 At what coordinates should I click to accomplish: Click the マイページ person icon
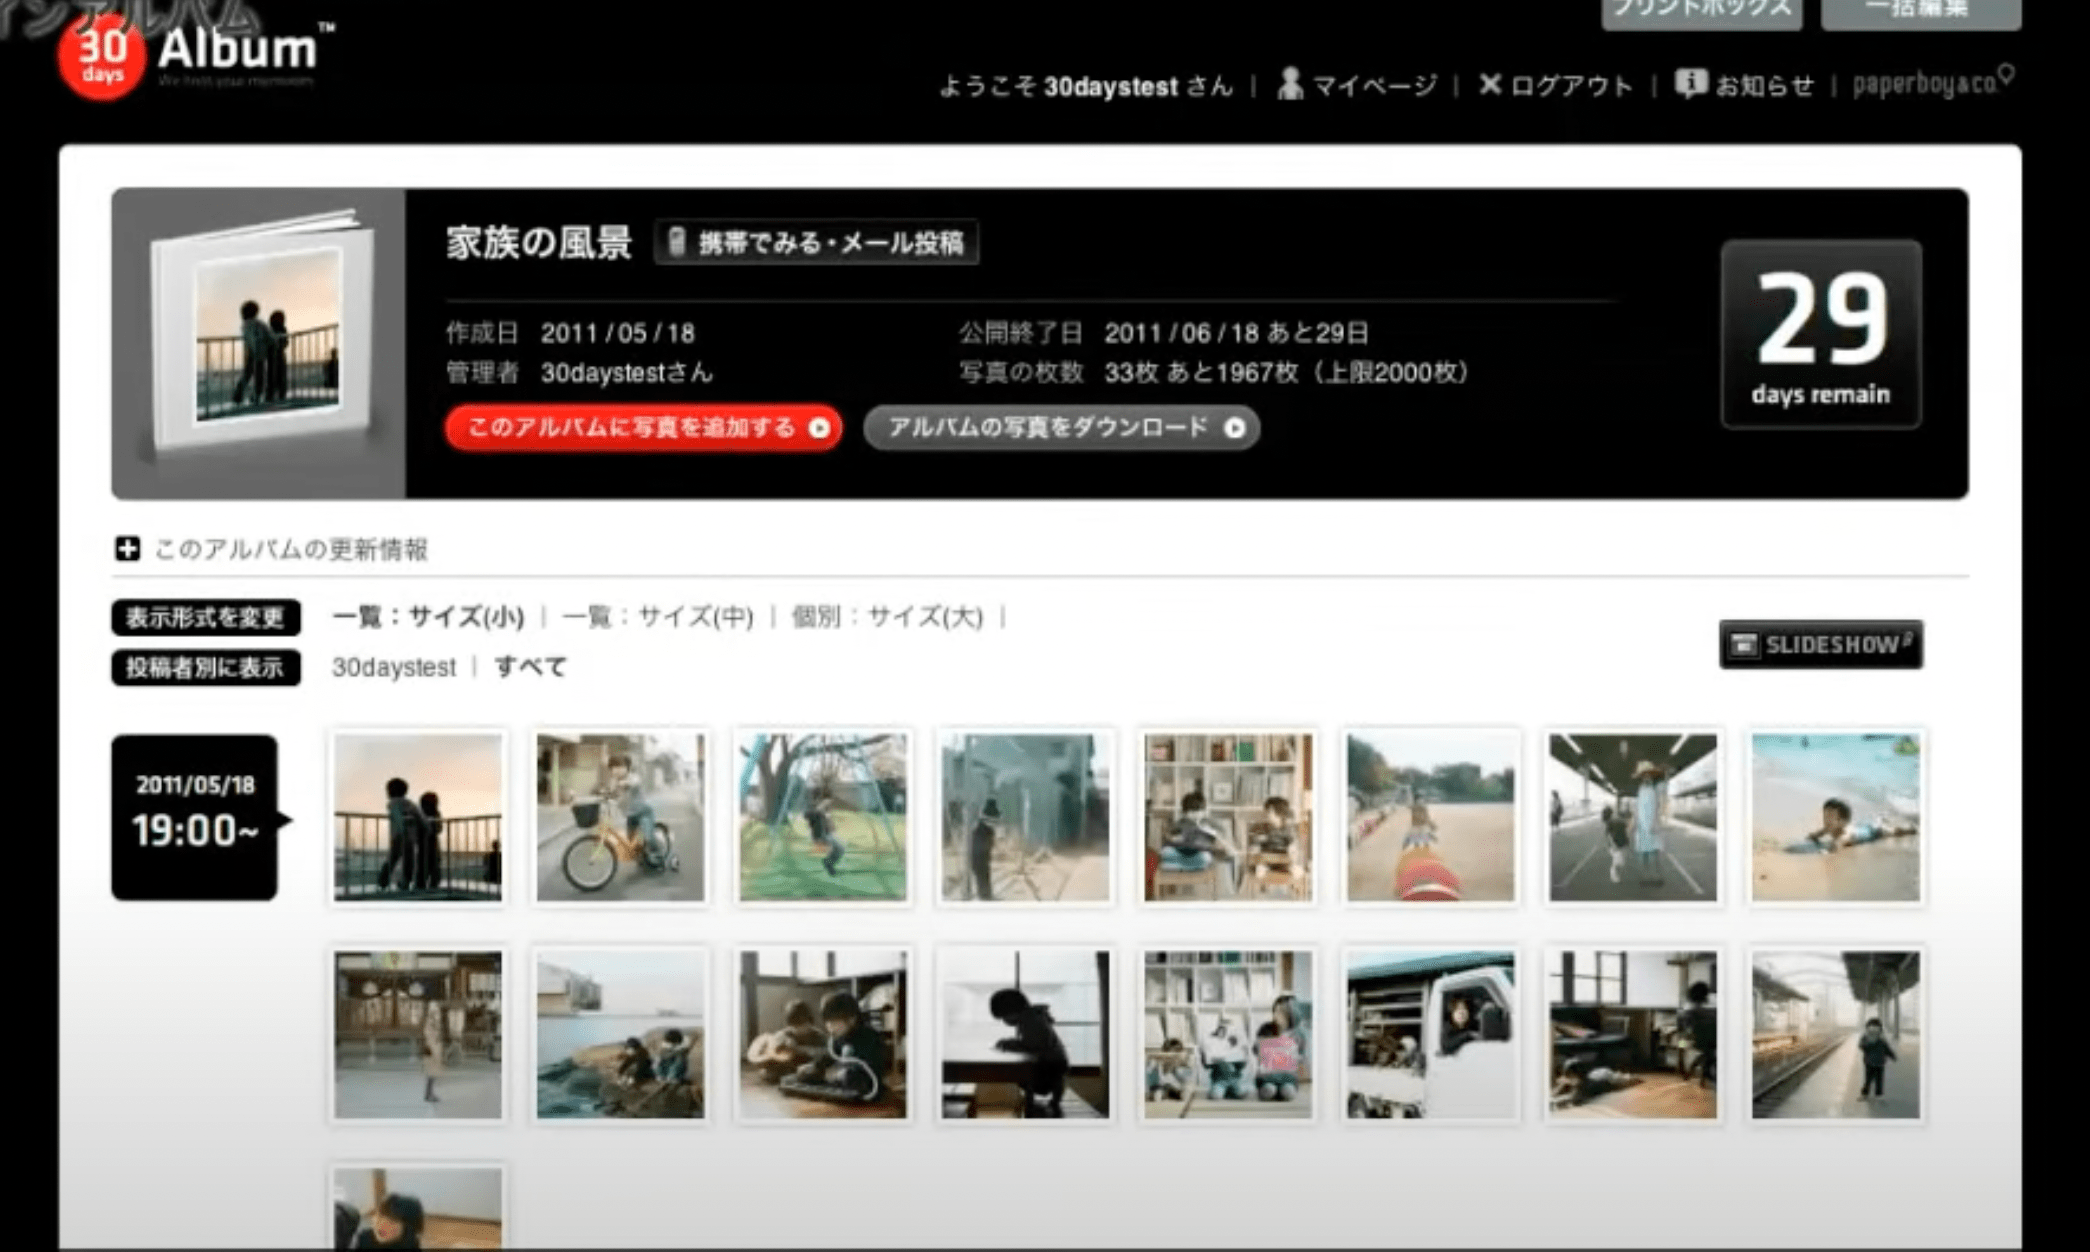(1290, 84)
